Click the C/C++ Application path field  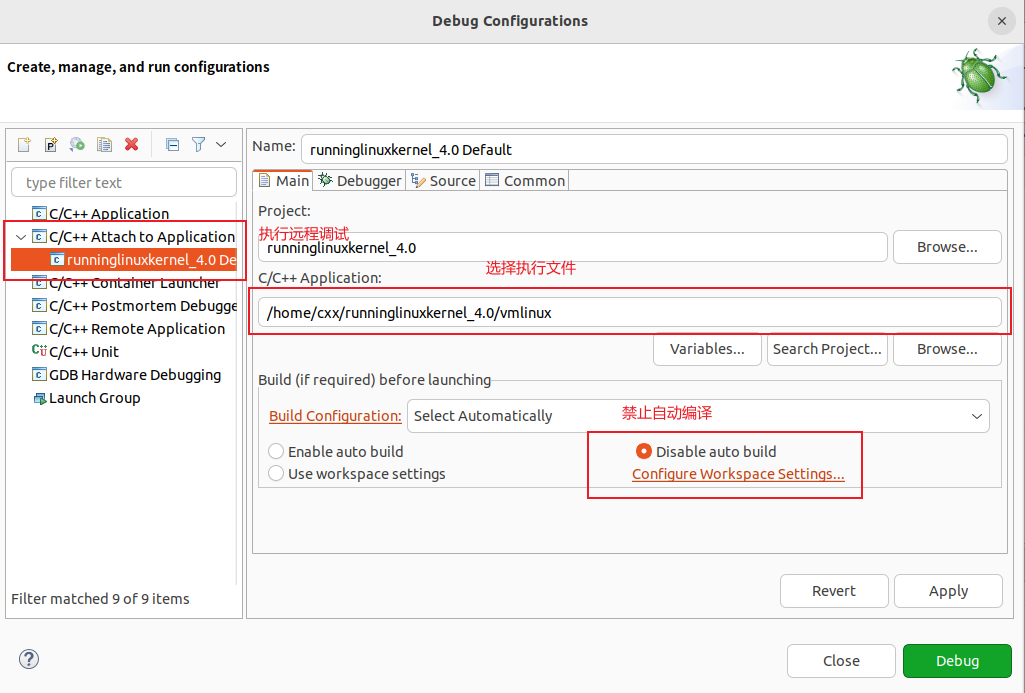click(x=629, y=313)
